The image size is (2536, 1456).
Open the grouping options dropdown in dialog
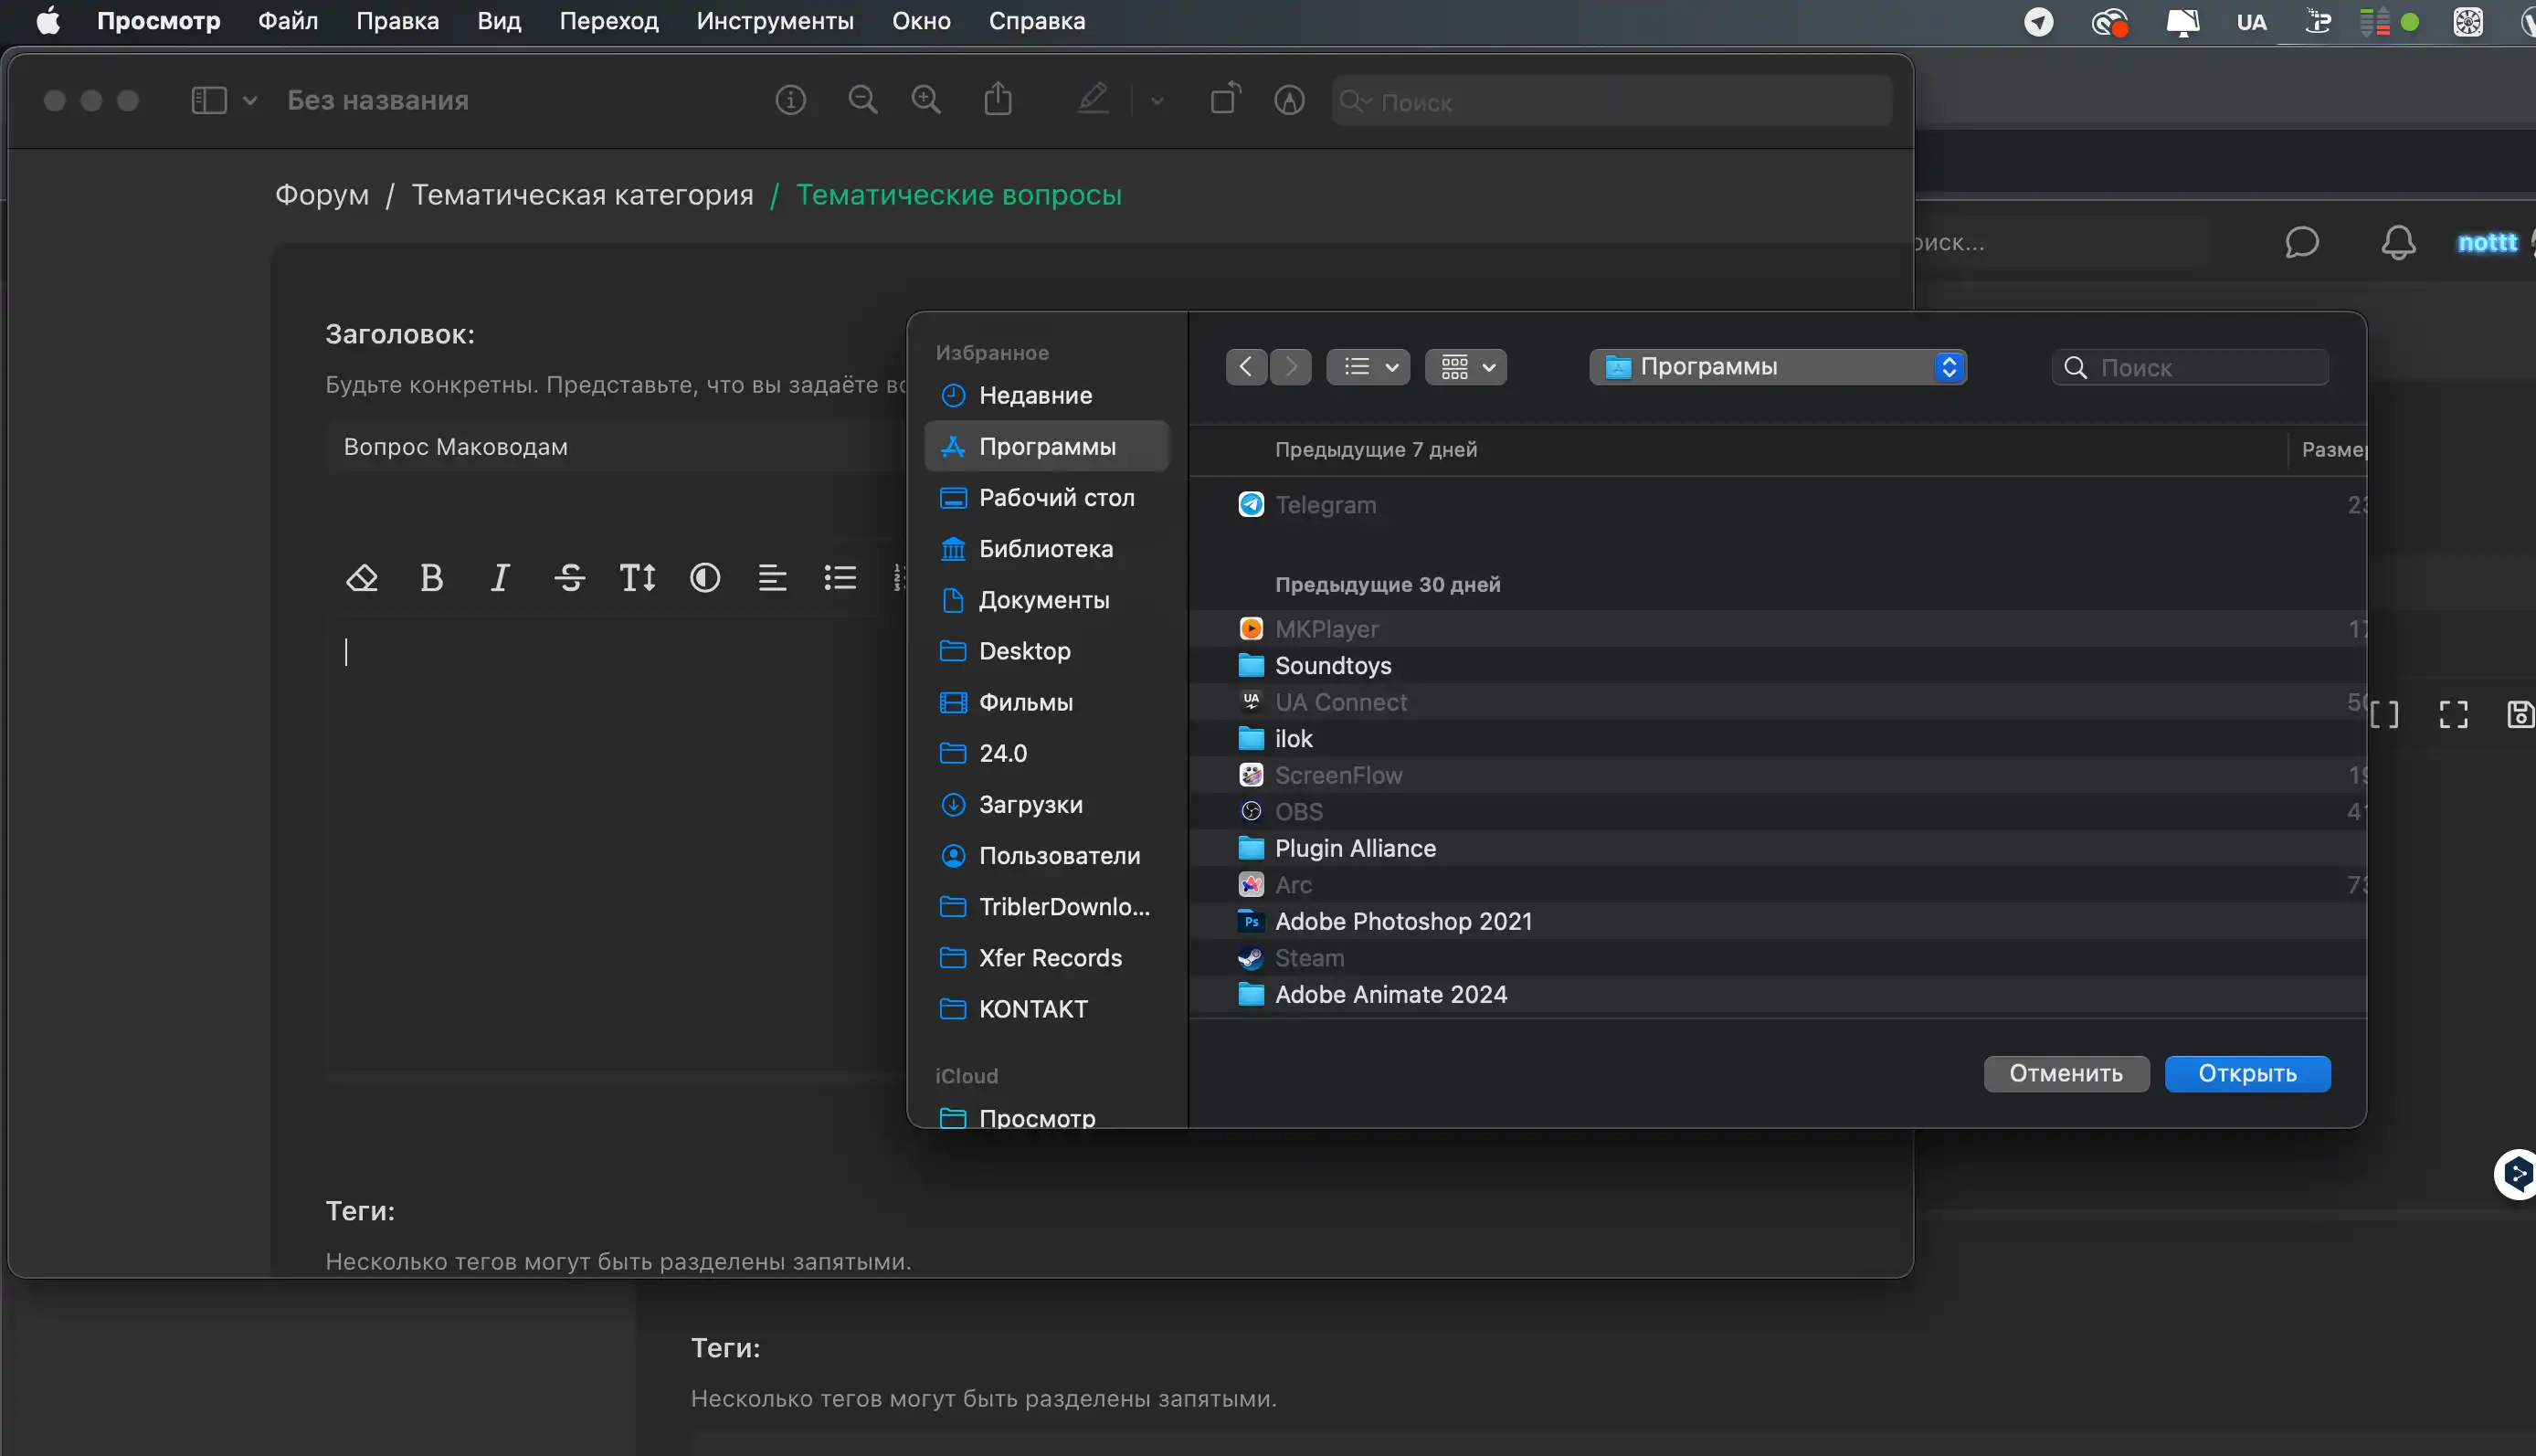pyautogui.click(x=1466, y=367)
